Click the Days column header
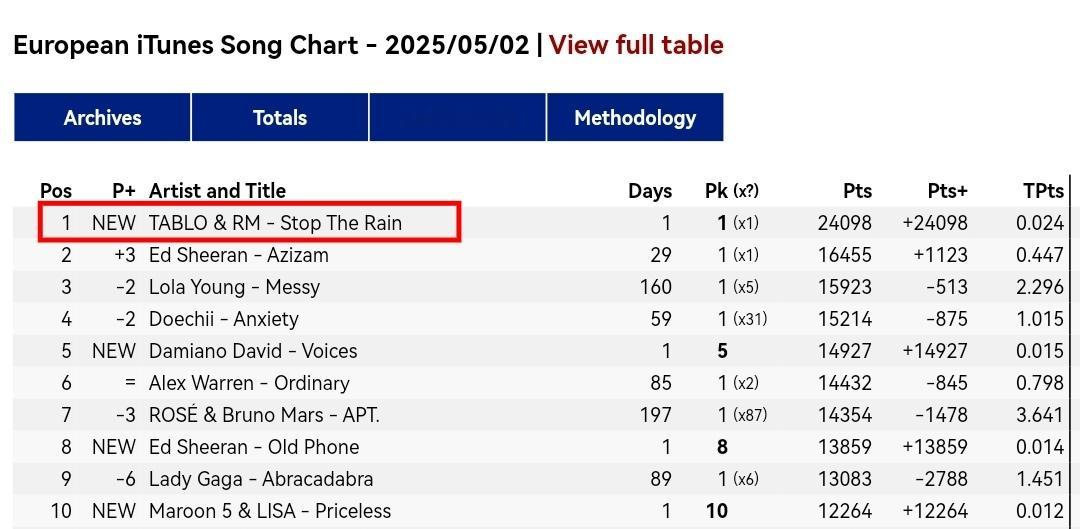1080x529 pixels. pyautogui.click(x=650, y=191)
